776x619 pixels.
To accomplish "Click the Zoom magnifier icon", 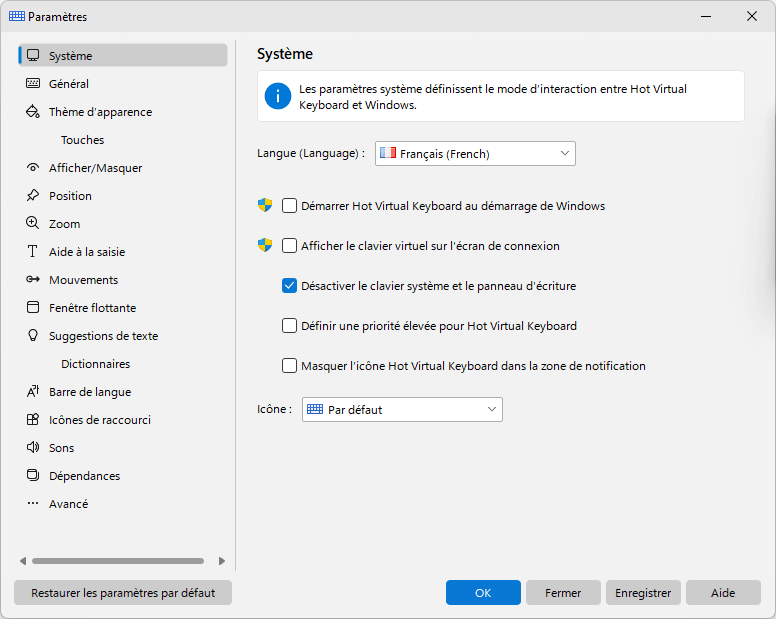I will tap(33, 223).
